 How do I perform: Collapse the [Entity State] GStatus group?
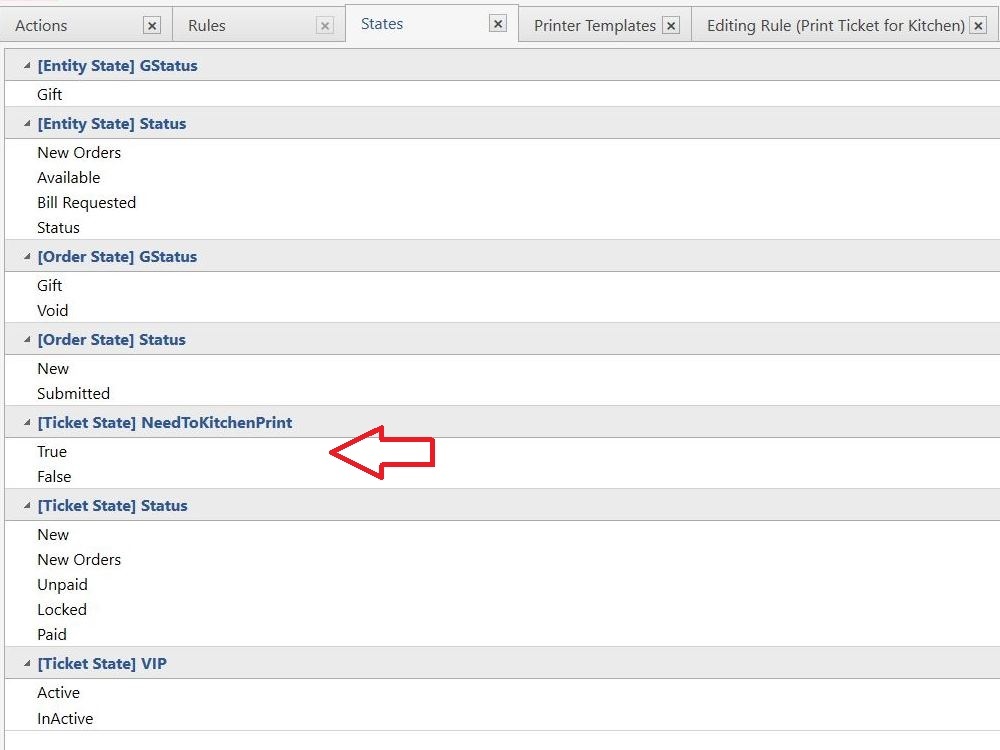[26, 66]
